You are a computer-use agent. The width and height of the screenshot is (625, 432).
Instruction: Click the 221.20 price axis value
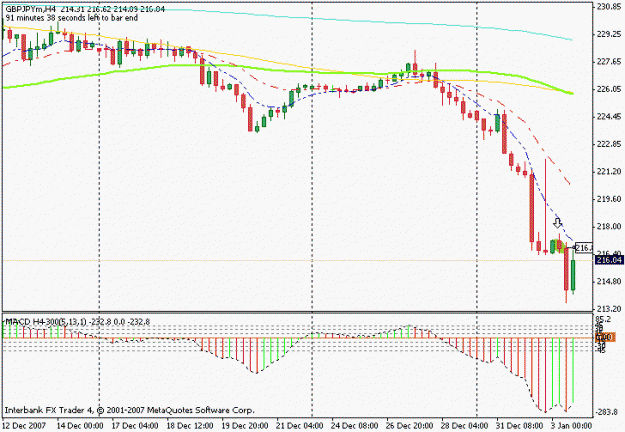point(609,171)
